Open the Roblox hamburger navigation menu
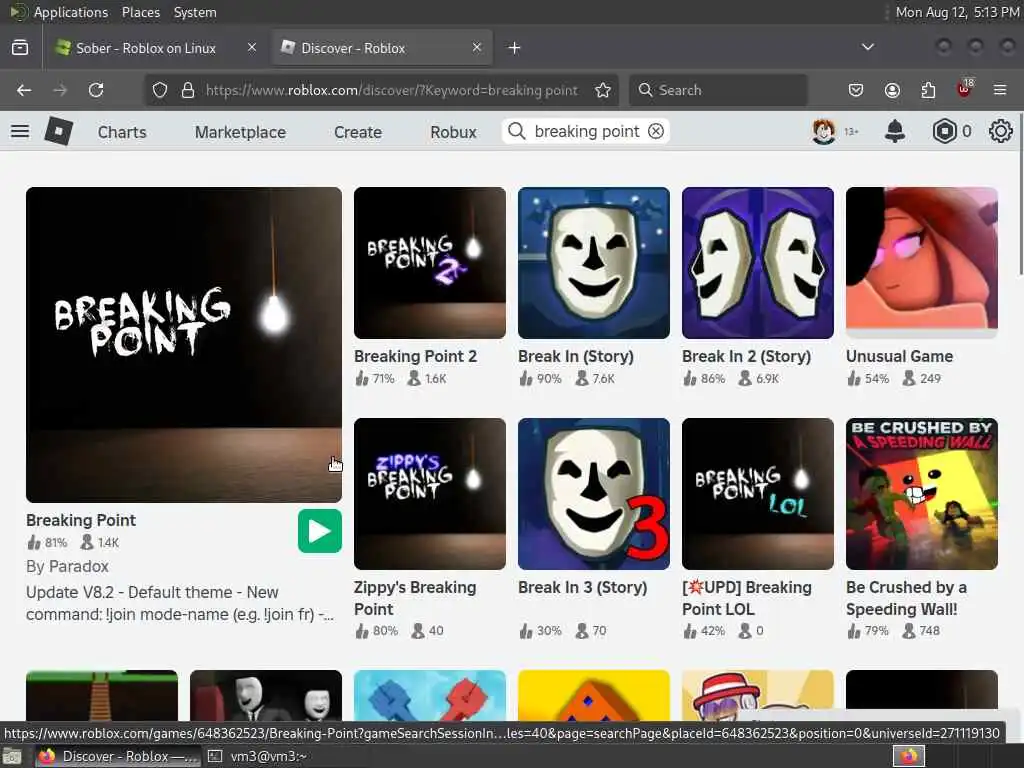 pyautogui.click(x=20, y=131)
